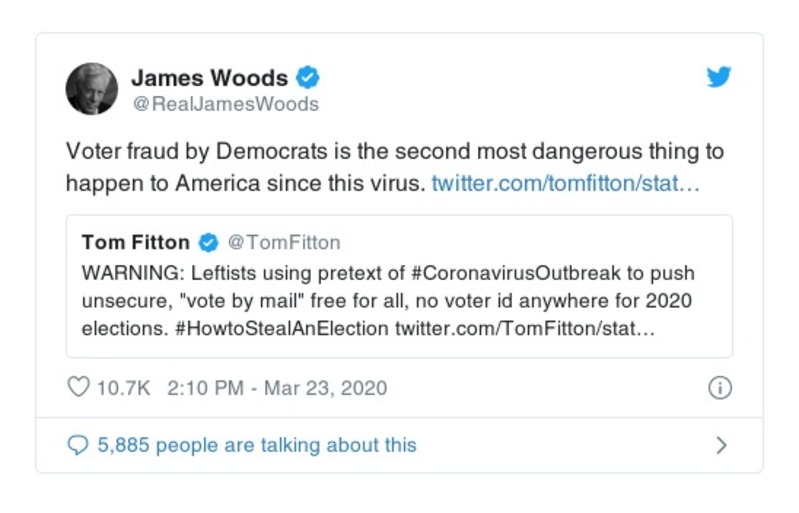
Task: Open "5,885 people are talking about this"
Action: 256,445
